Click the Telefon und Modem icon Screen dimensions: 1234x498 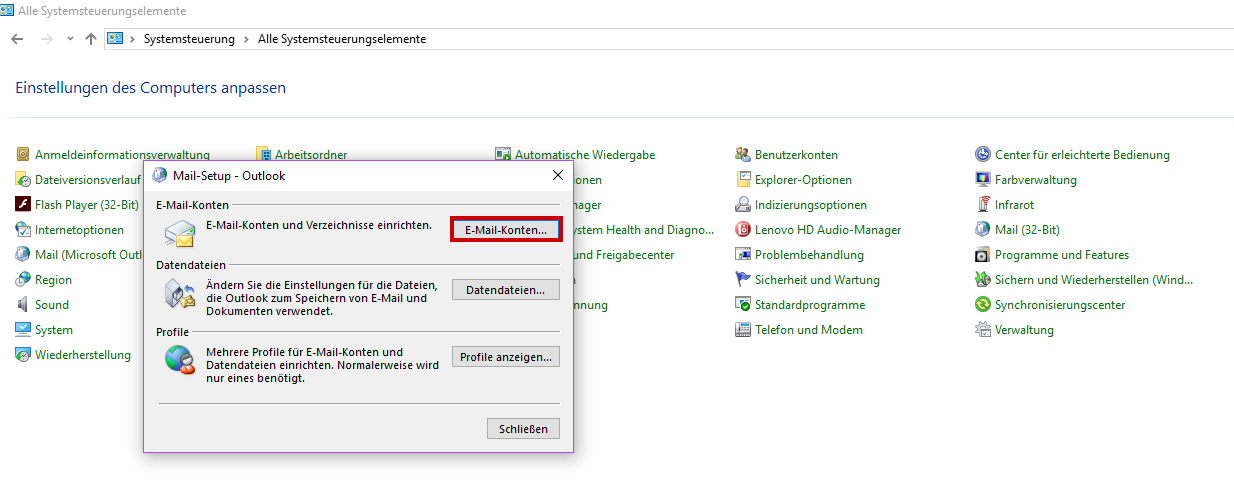(743, 330)
